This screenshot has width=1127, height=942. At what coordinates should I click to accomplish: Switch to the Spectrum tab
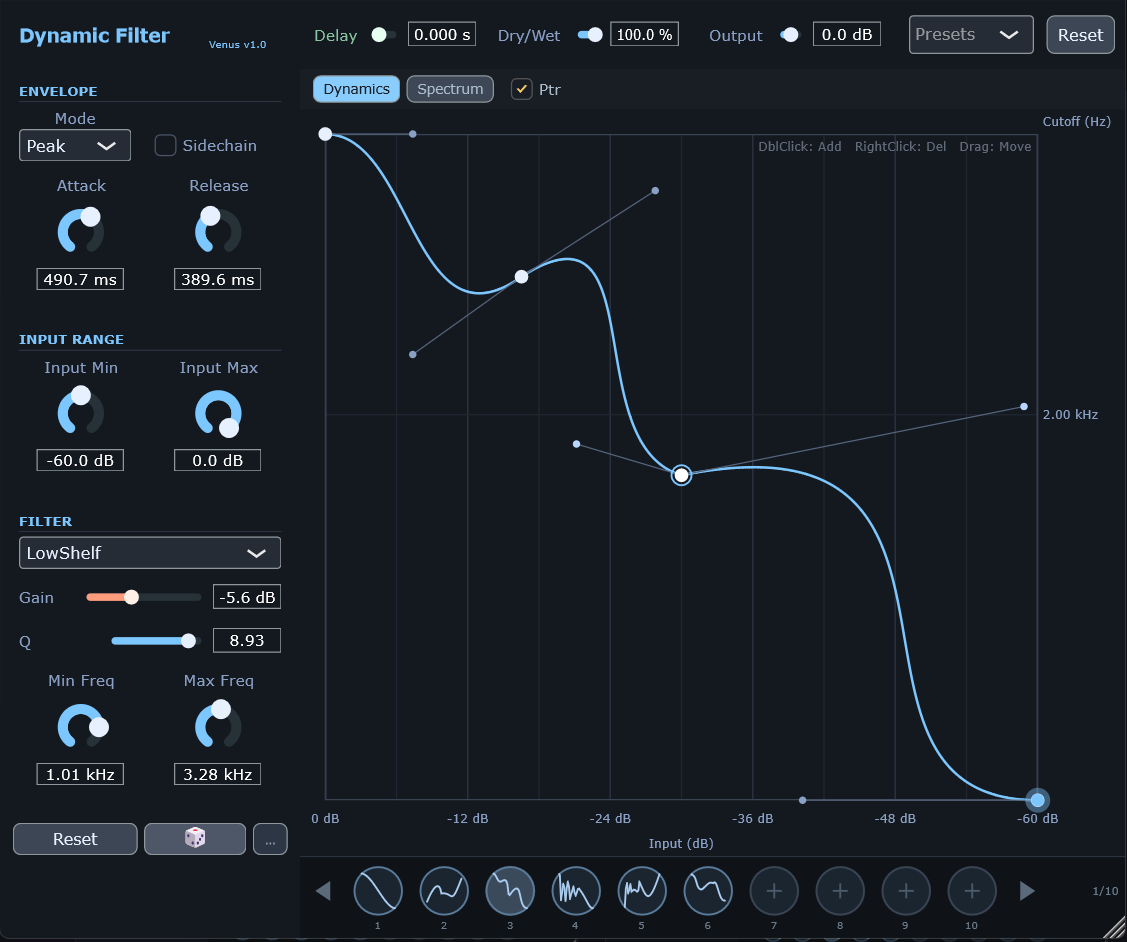tap(450, 89)
